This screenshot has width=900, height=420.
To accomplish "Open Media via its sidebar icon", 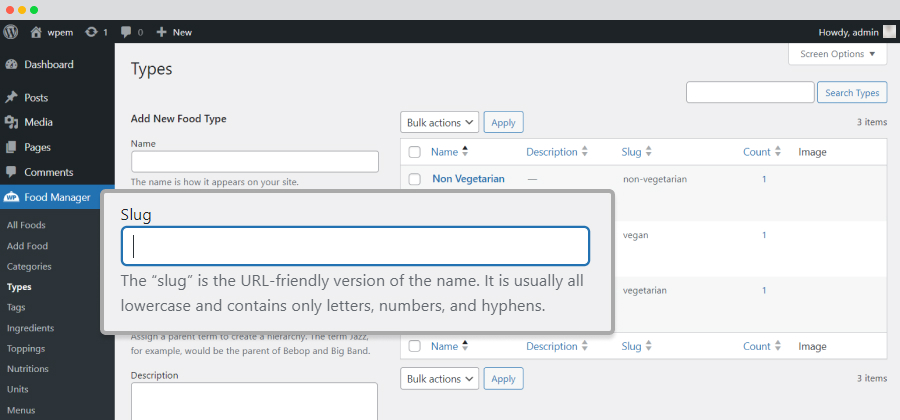I will (x=11, y=122).
